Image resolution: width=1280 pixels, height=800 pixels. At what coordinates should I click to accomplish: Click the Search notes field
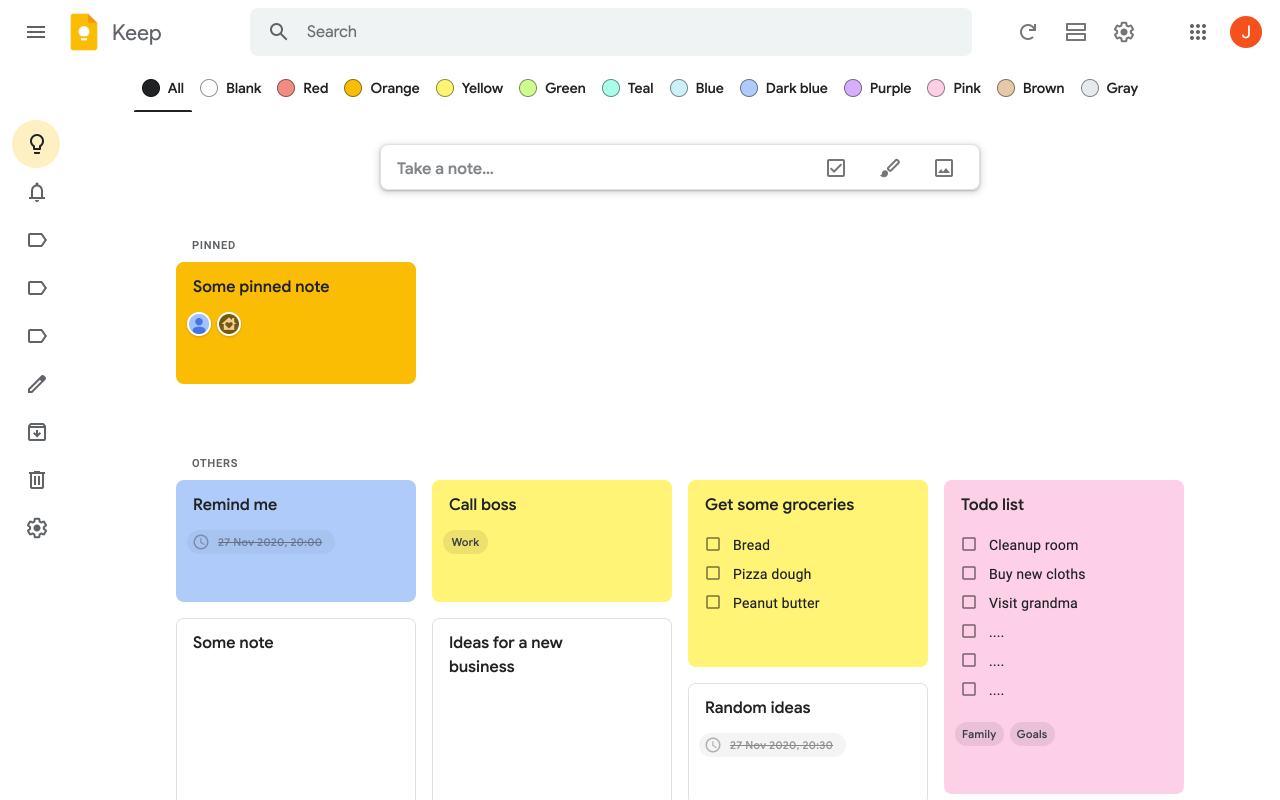[610, 31]
